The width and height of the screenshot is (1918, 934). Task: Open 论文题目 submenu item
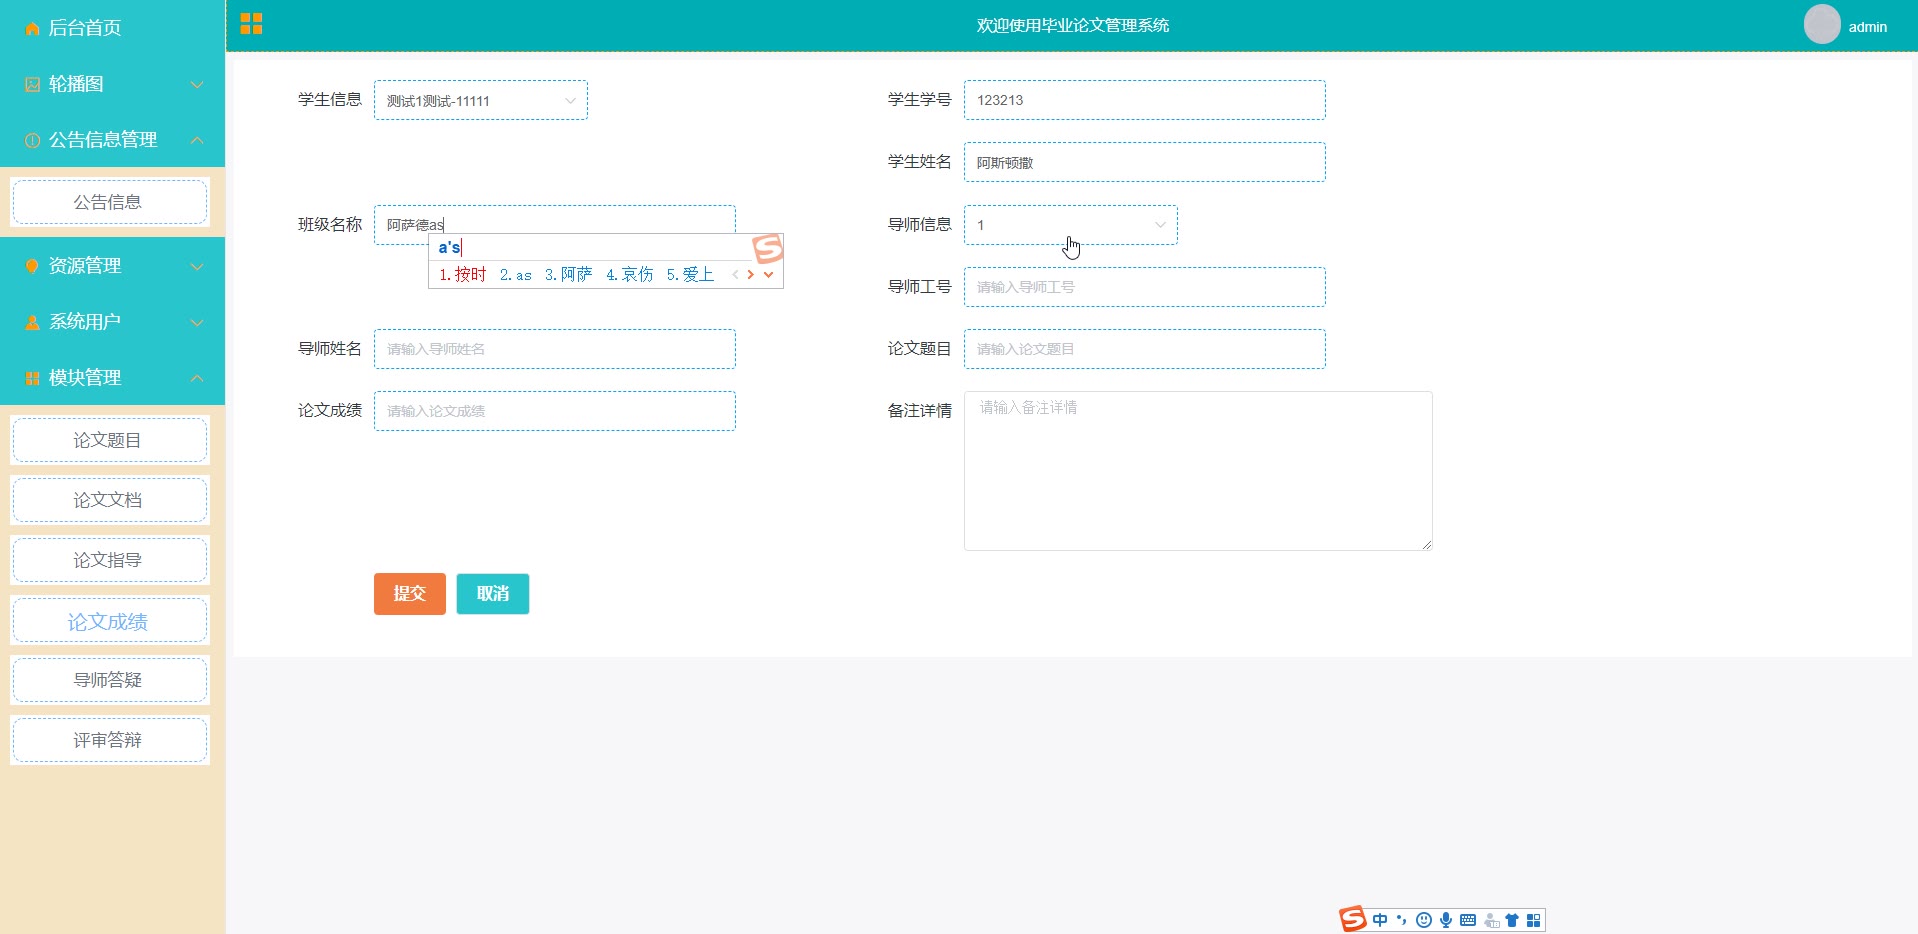point(109,440)
